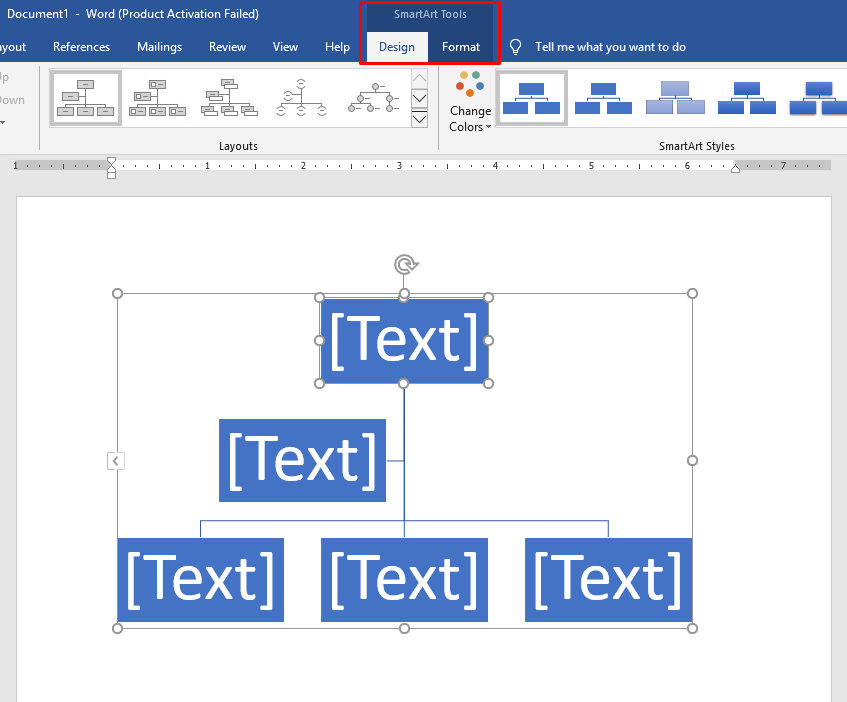
Task: Click the top-left corner handle of the SmartArt frame
Action: [x=117, y=294]
